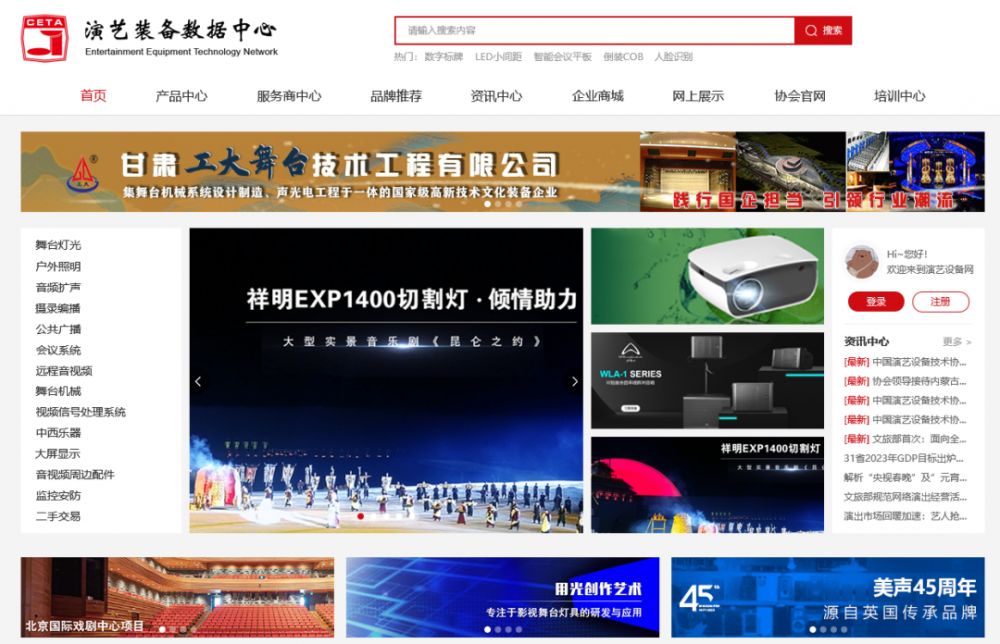Select hot keyword 智能会议平板
The width and height of the screenshot is (1000, 644).
point(562,57)
